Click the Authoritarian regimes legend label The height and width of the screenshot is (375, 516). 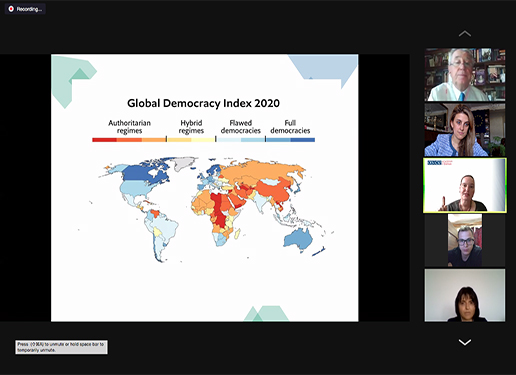[x=129, y=127]
